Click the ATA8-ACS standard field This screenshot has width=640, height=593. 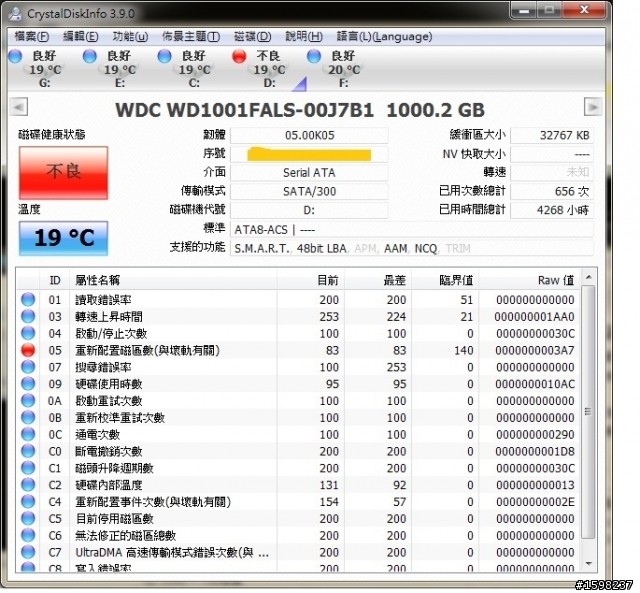(412, 230)
